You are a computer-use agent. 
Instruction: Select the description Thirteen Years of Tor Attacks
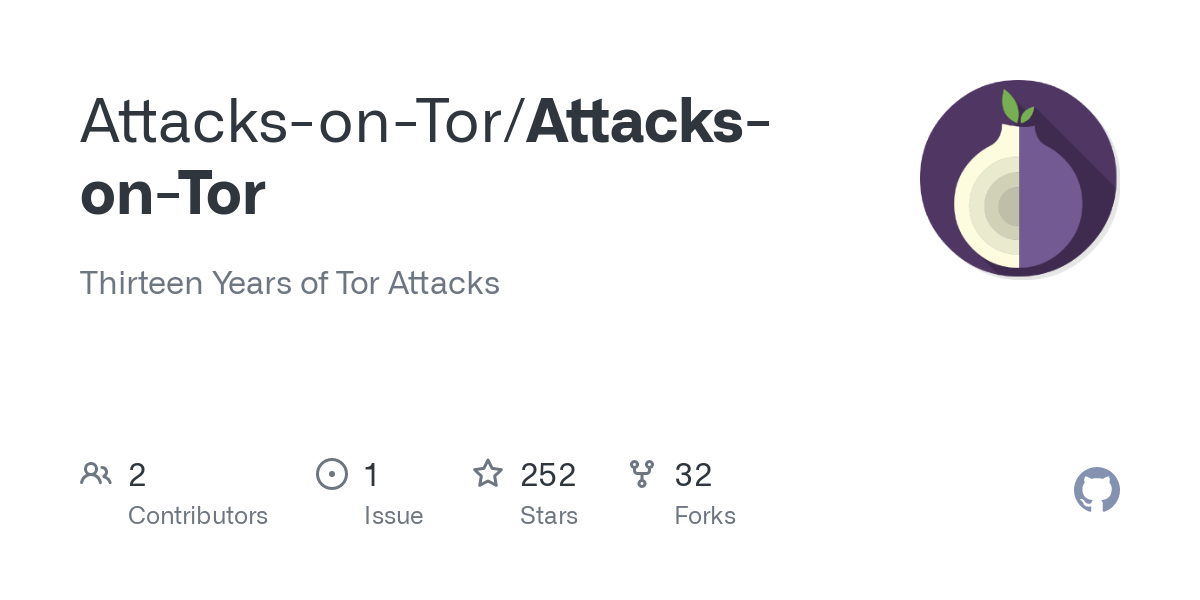(x=290, y=283)
